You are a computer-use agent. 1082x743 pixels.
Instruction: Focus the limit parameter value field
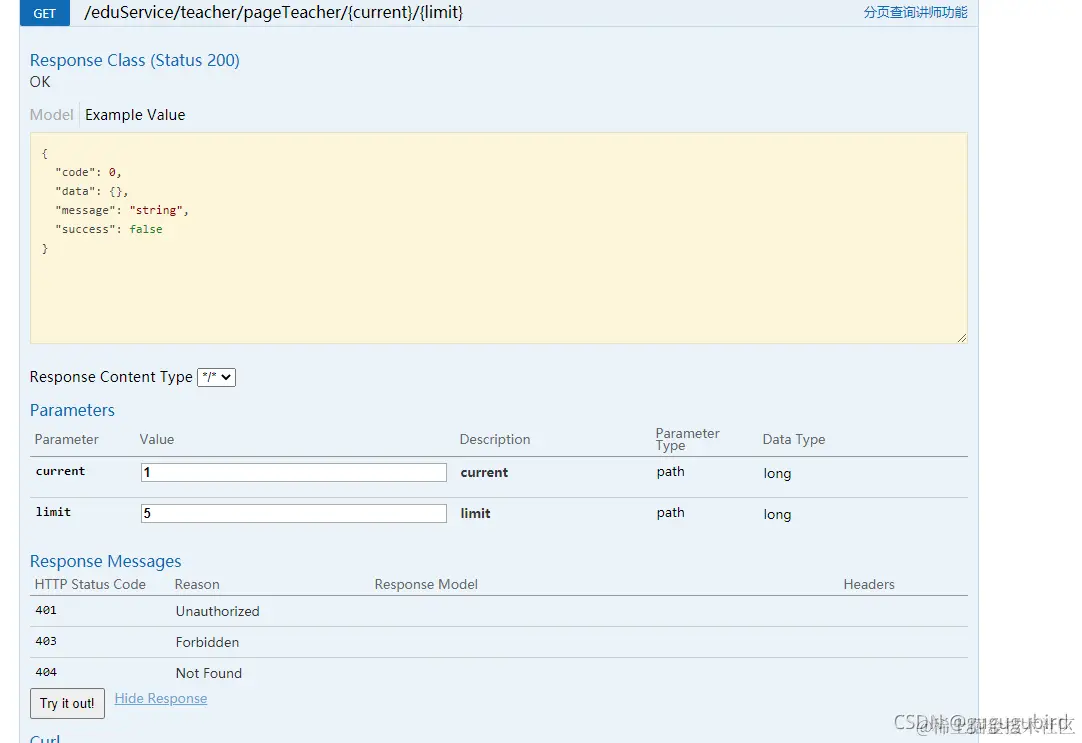[x=294, y=513]
